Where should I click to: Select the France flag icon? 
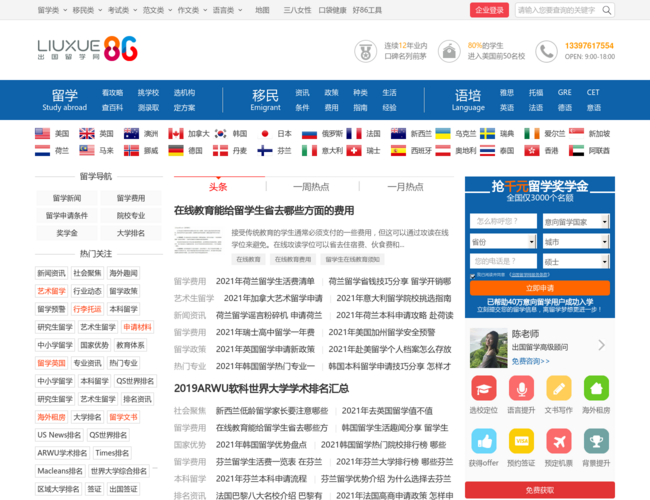354,133
